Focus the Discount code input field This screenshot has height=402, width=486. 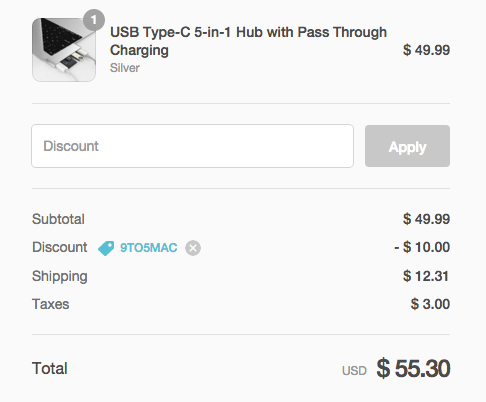point(193,146)
